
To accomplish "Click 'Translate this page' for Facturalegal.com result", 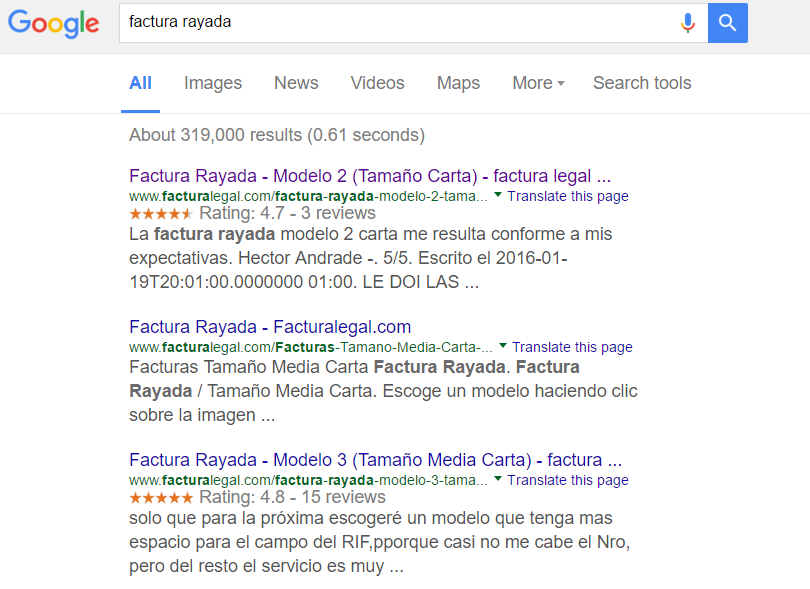I will tap(572, 347).
